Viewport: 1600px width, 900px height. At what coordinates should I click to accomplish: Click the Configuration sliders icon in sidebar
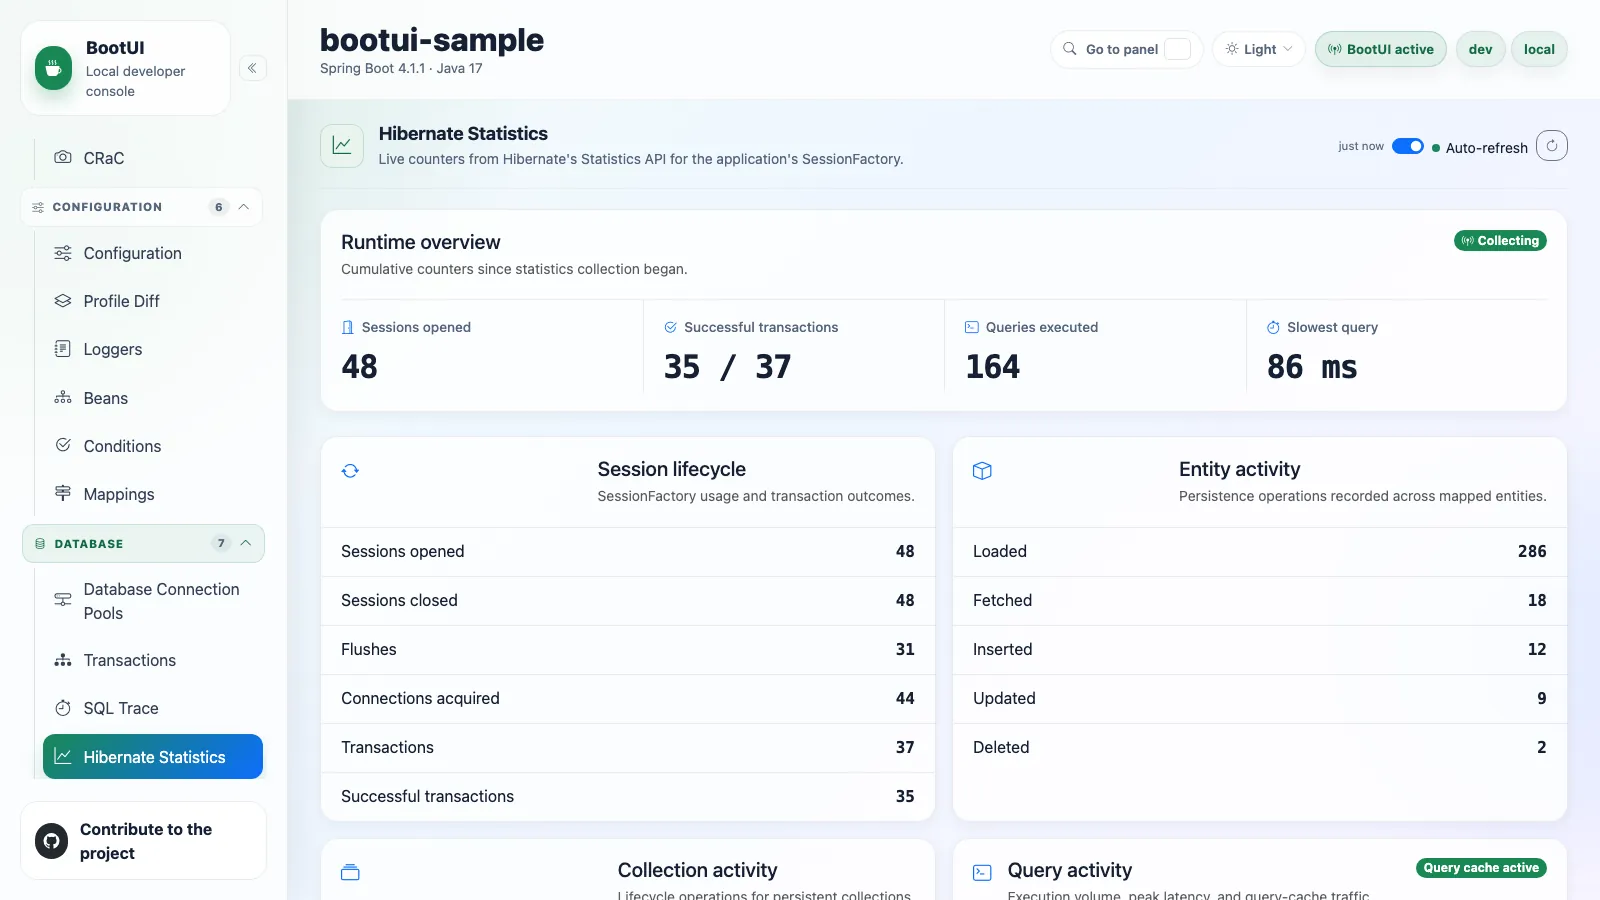[63, 253]
